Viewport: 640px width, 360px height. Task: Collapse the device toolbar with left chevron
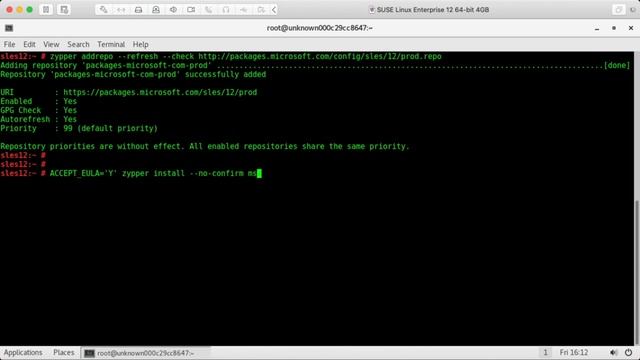(x=274, y=9)
